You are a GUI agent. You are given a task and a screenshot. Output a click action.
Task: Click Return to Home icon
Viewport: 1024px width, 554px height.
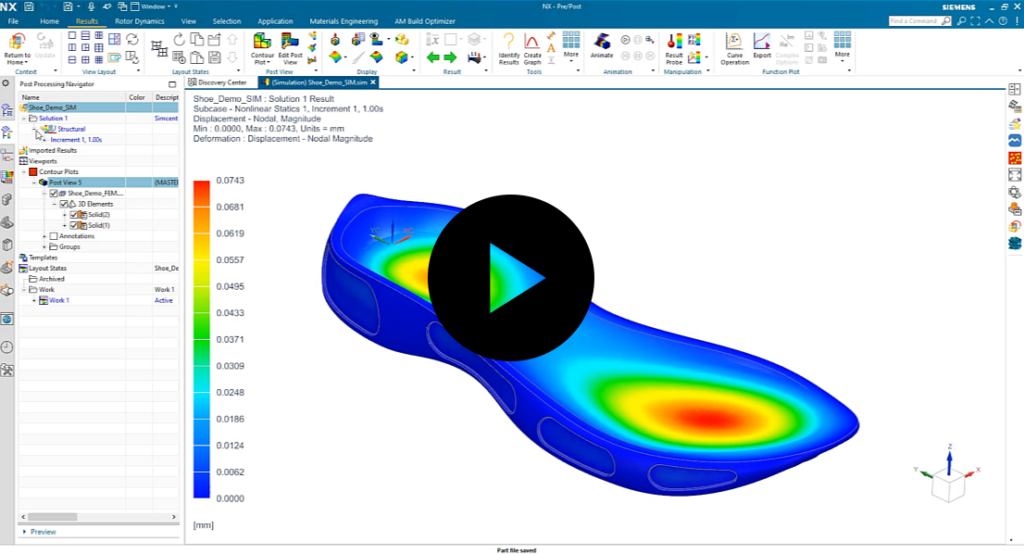click(17, 42)
